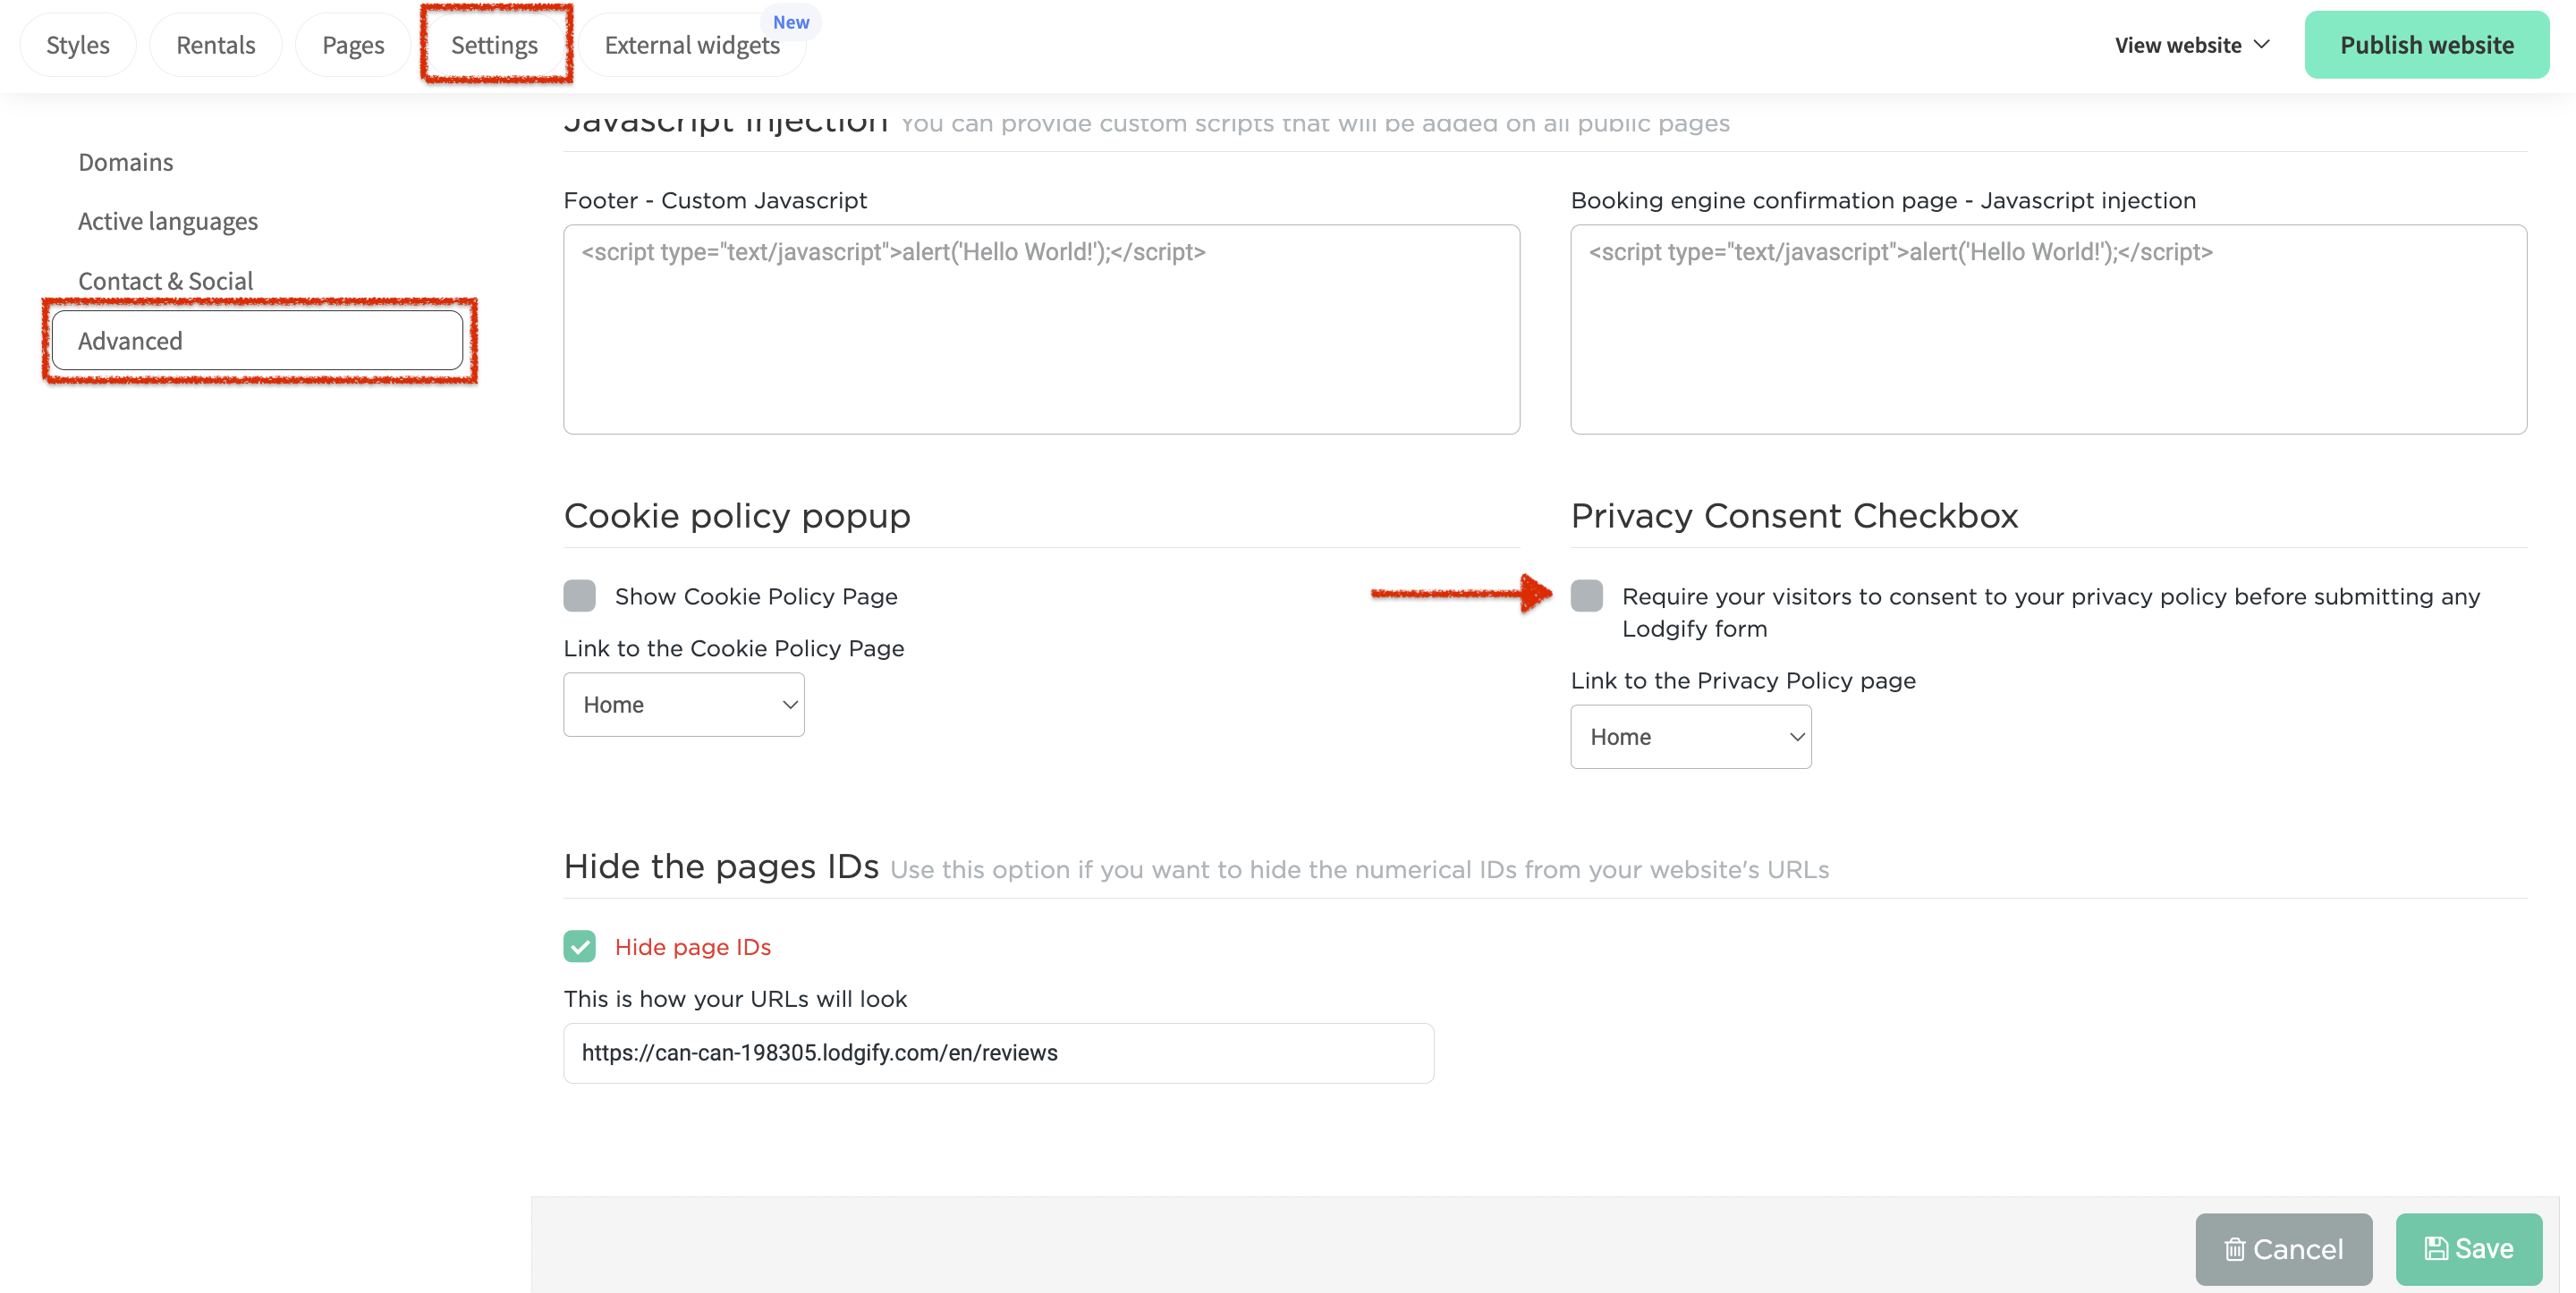
Task: Open the Cookie Policy Page link dropdown
Action: pos(684,705)
